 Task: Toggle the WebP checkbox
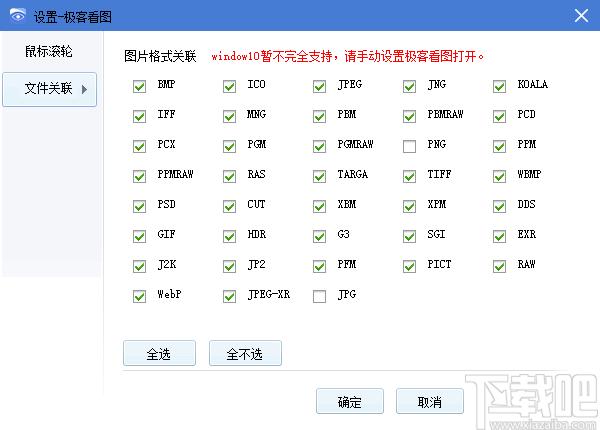coord(139,296)
